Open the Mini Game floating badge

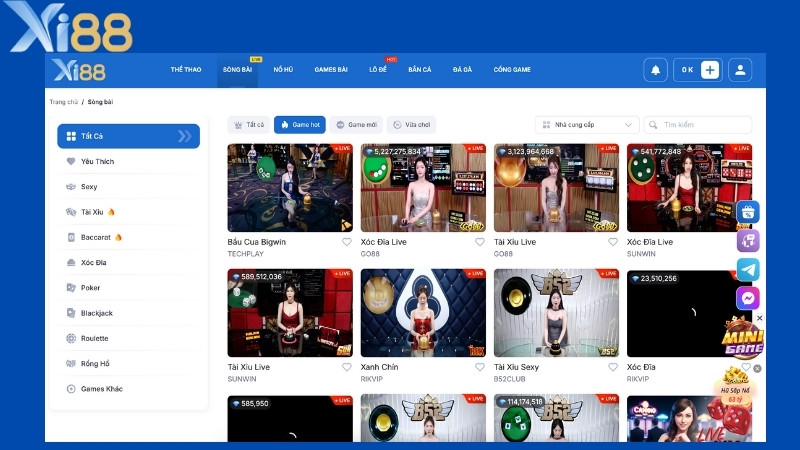point(742,338)
